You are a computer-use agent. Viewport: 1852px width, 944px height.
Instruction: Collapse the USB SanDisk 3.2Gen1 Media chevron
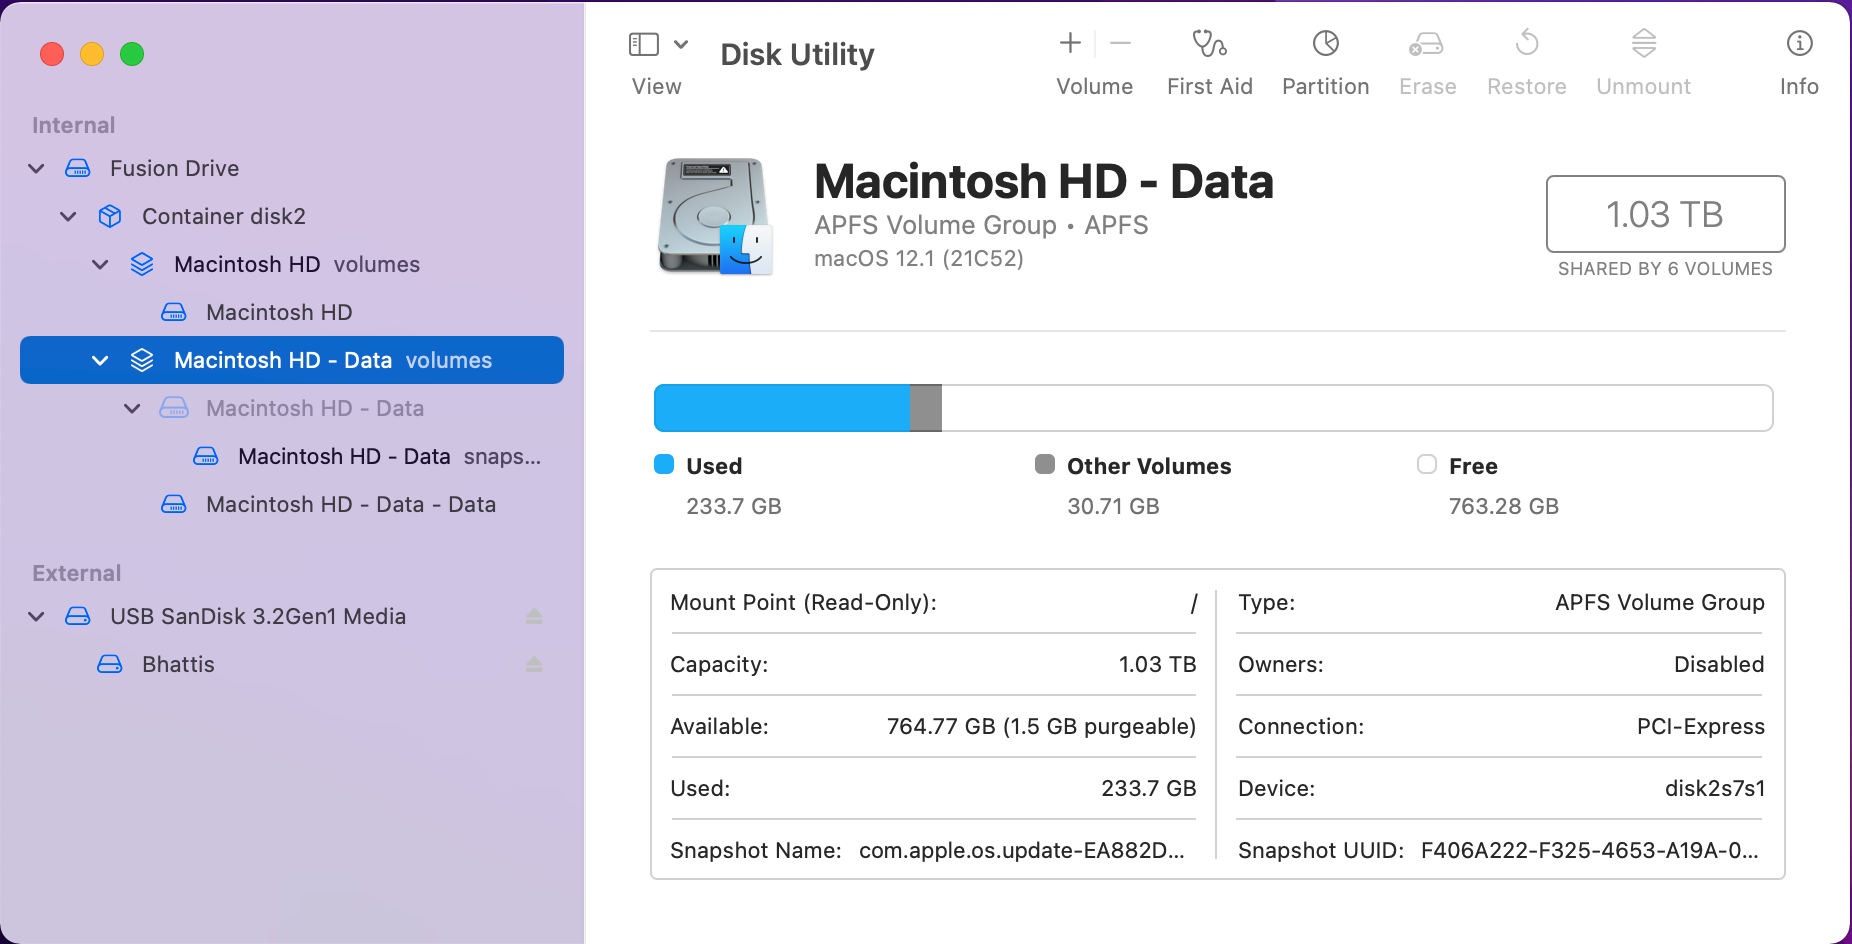point(37,616)
